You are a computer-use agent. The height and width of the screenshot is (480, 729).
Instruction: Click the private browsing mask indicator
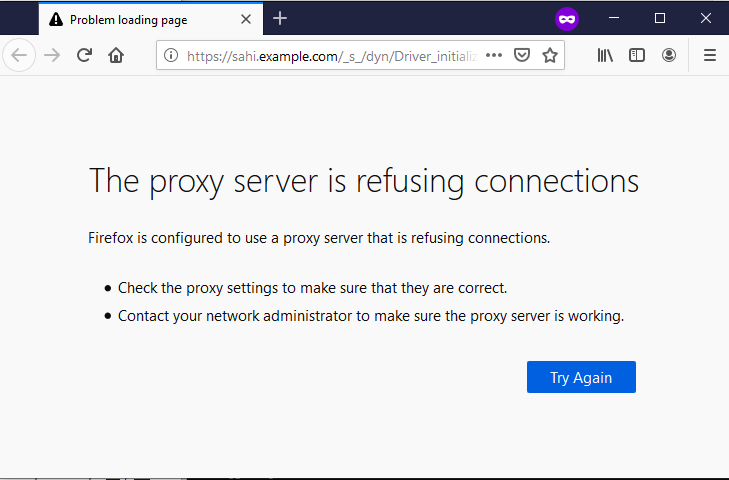(567, 18)
